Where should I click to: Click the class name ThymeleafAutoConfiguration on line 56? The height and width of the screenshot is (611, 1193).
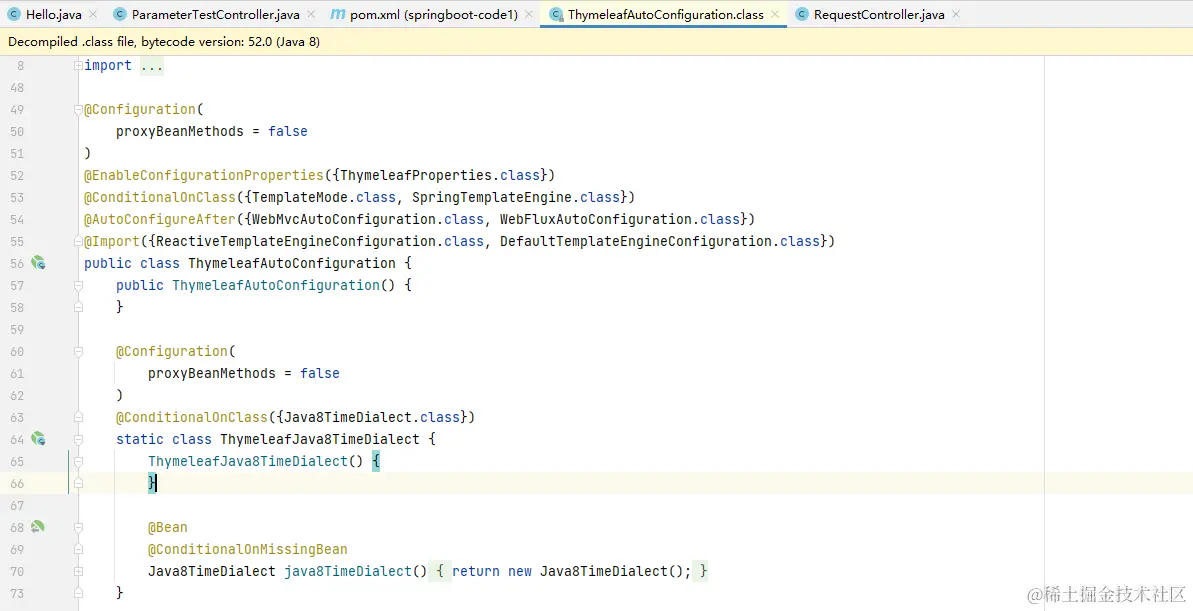tap(292, 263)
